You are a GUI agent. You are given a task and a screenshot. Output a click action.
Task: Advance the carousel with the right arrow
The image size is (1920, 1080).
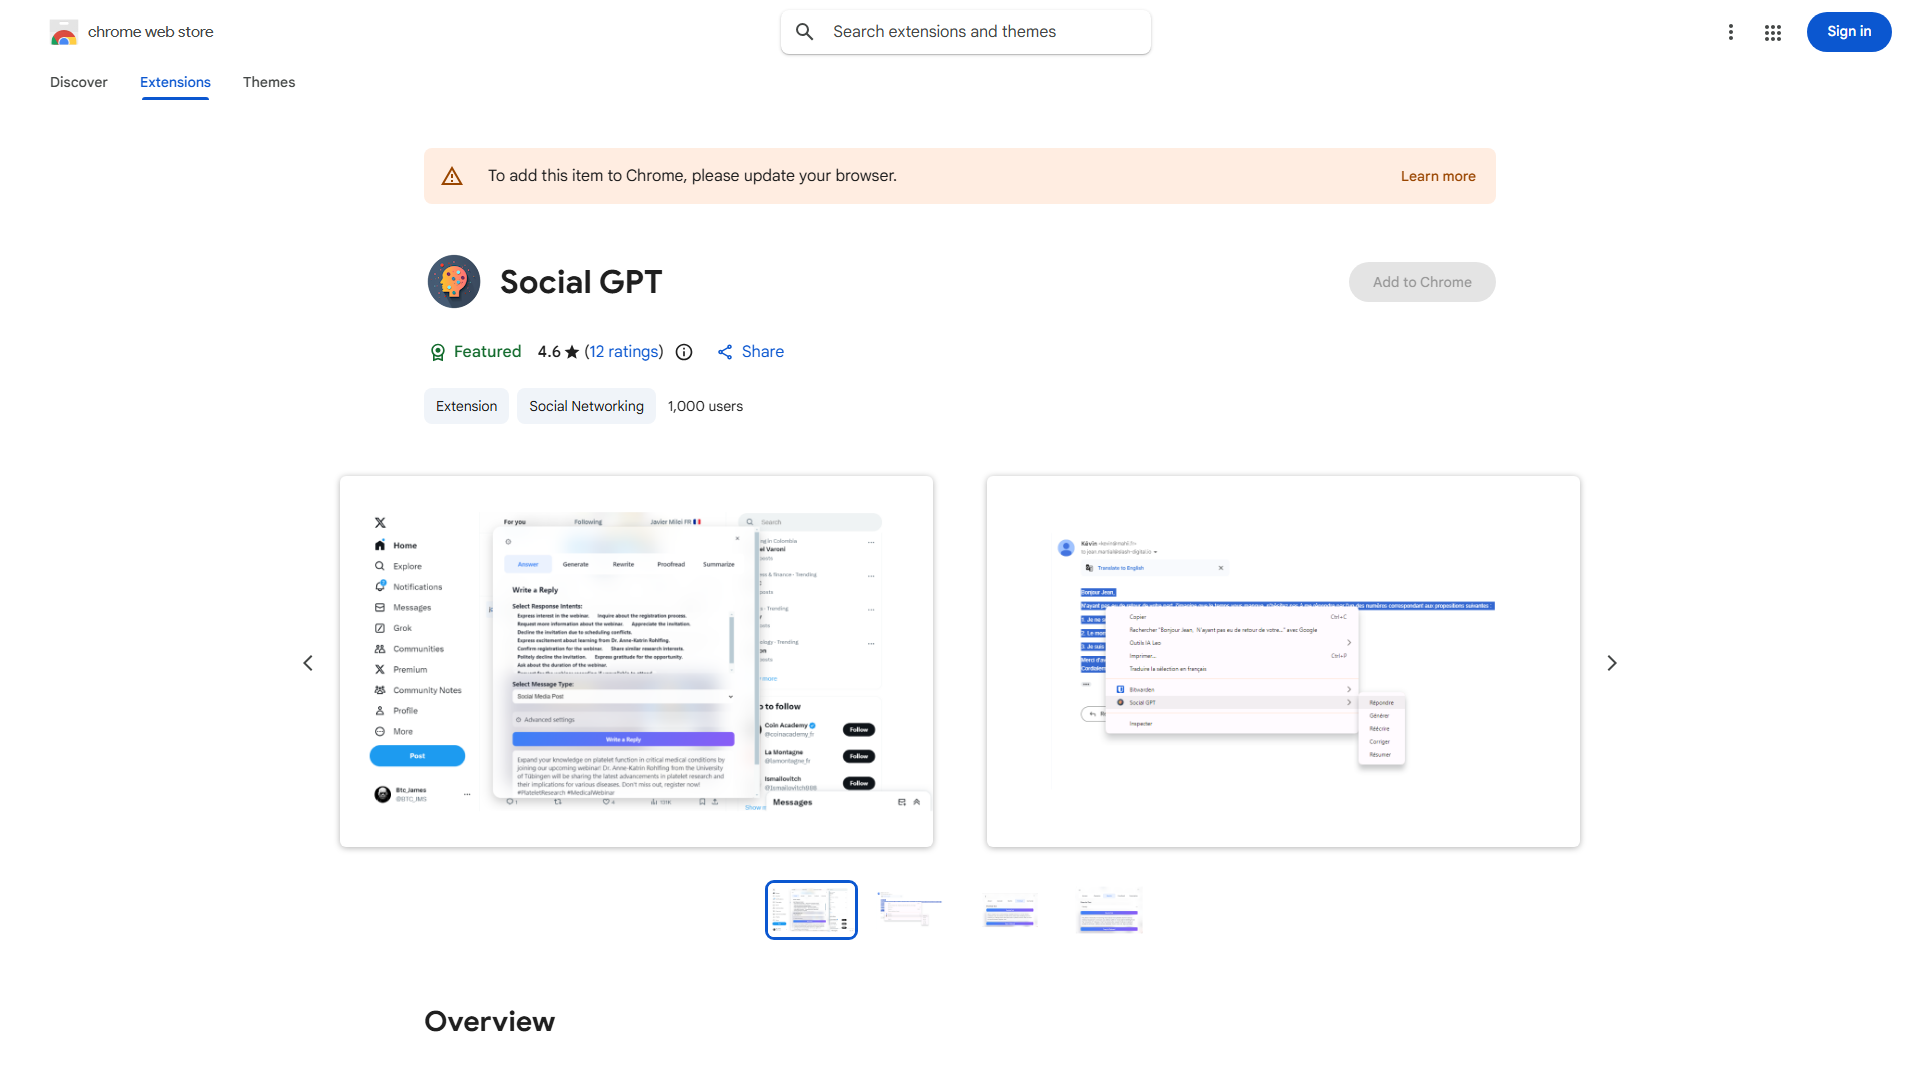[x=1611, y=662]
